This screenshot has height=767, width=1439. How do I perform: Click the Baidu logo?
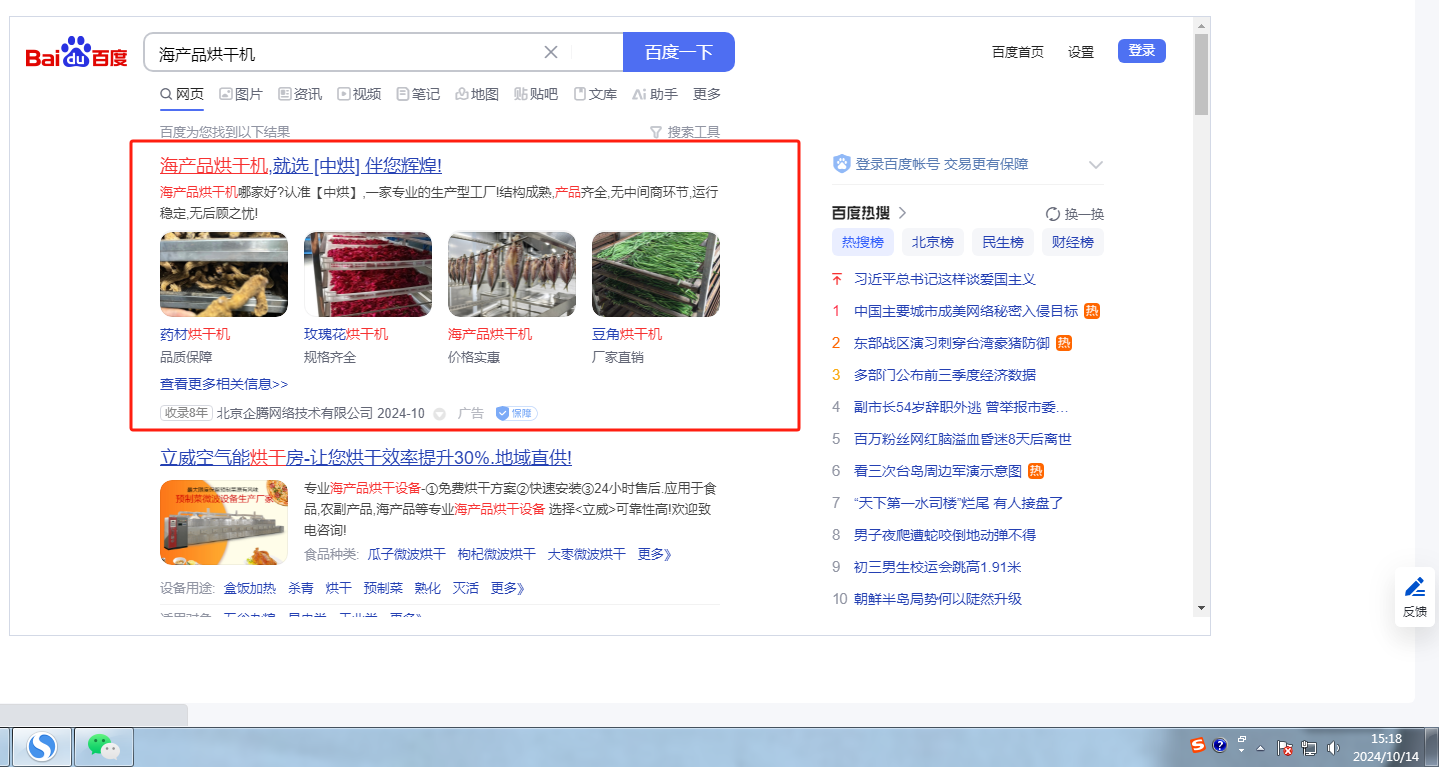coord(76,53)
